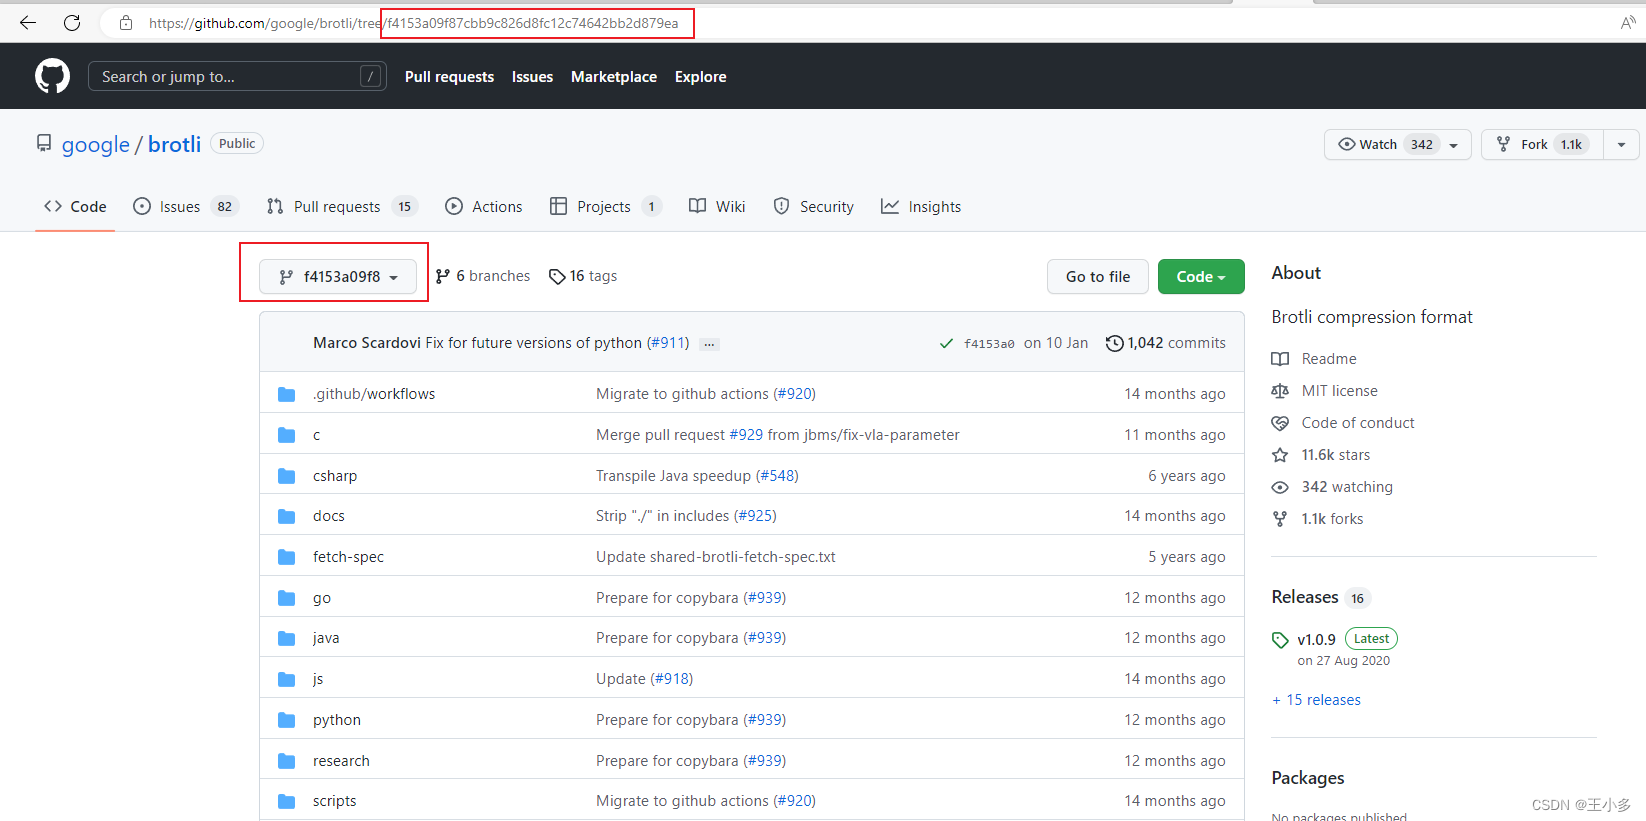1646x821 pixels.
Task: Click the Search or jump to field
Action: (237, 76)
